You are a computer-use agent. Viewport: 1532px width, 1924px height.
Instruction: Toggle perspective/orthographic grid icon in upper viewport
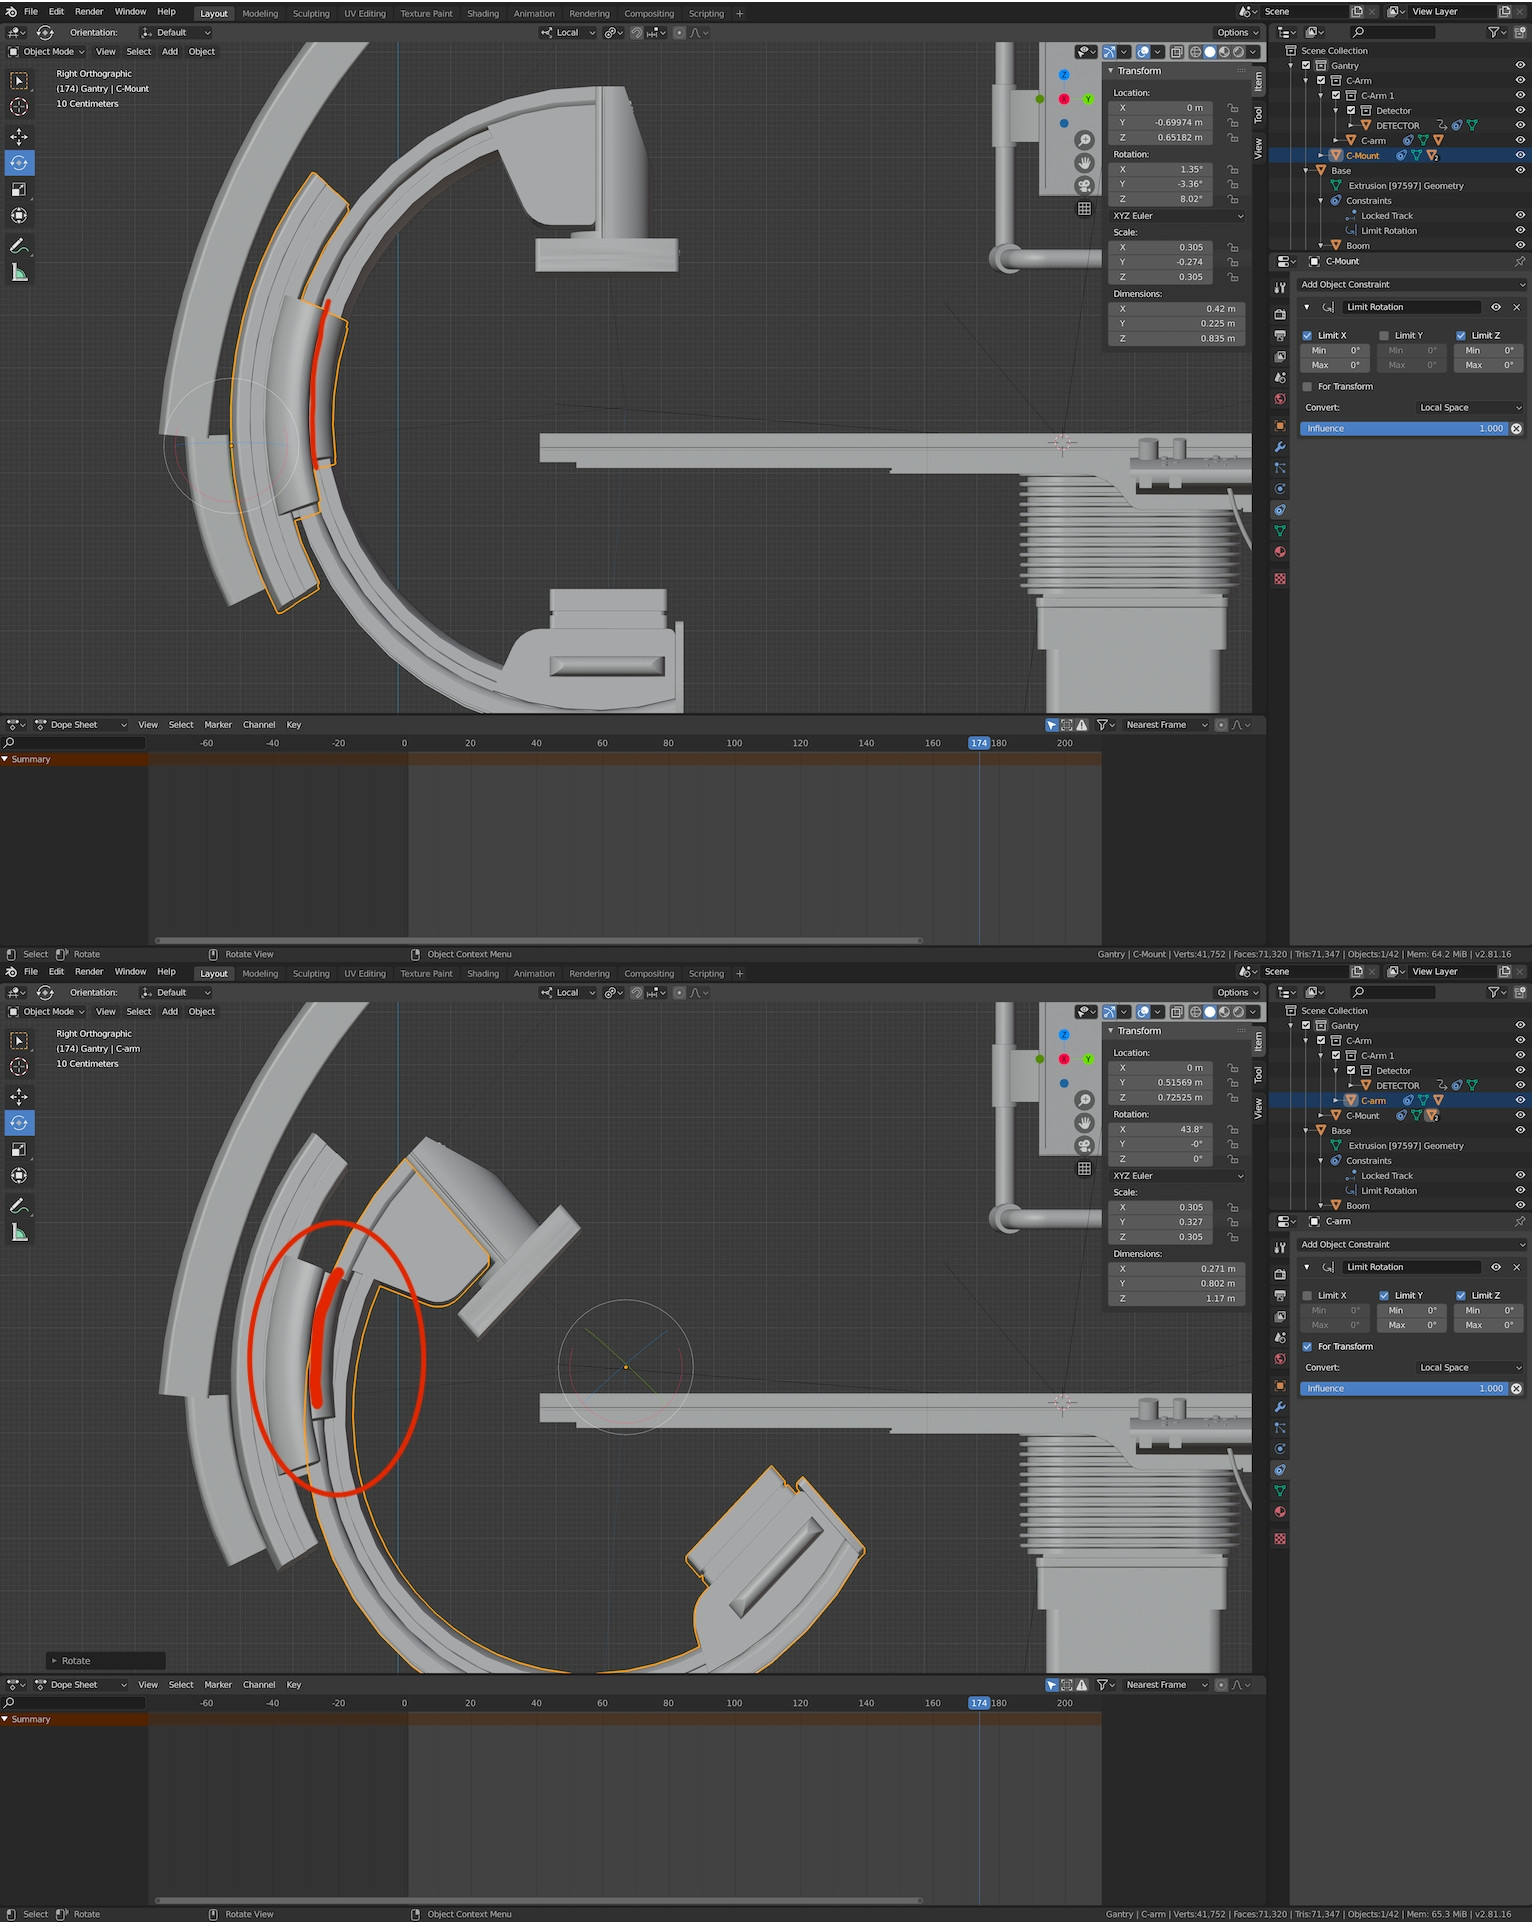click(x=1084, y=209)
